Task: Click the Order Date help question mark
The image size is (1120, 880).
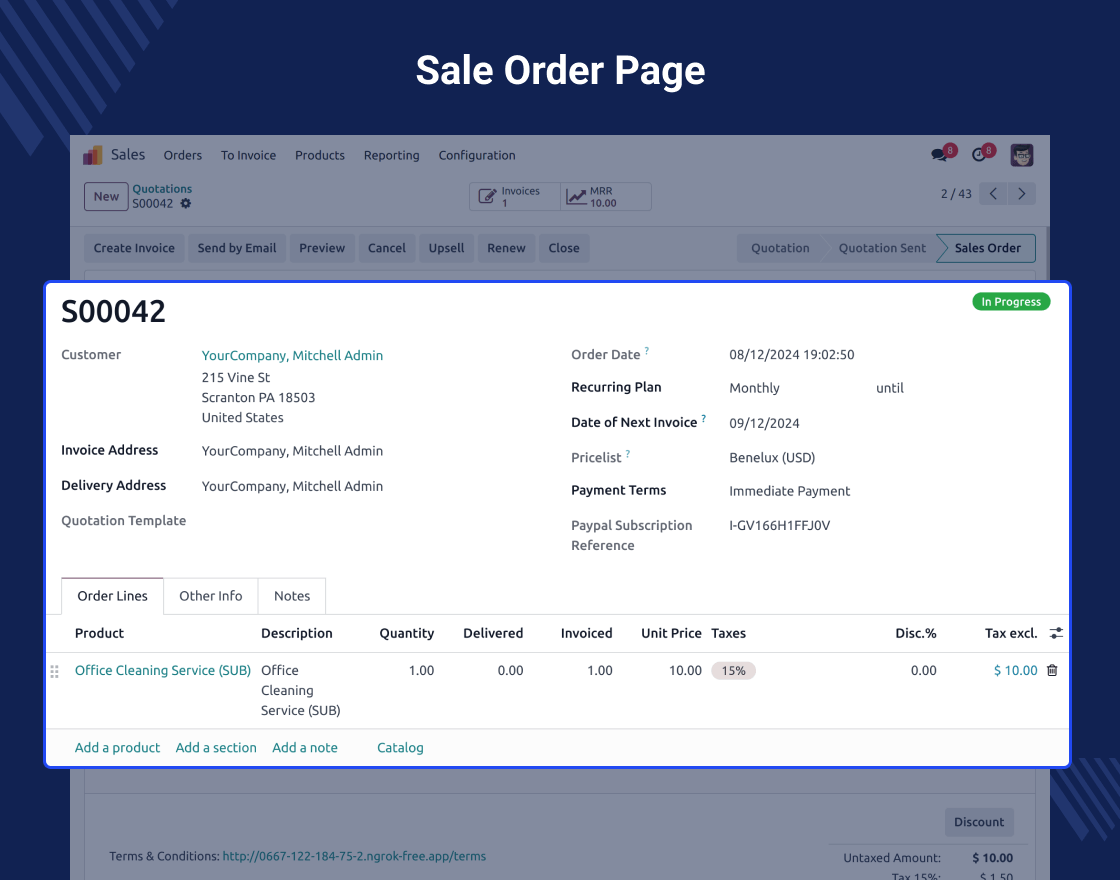Action: point(647,351)
